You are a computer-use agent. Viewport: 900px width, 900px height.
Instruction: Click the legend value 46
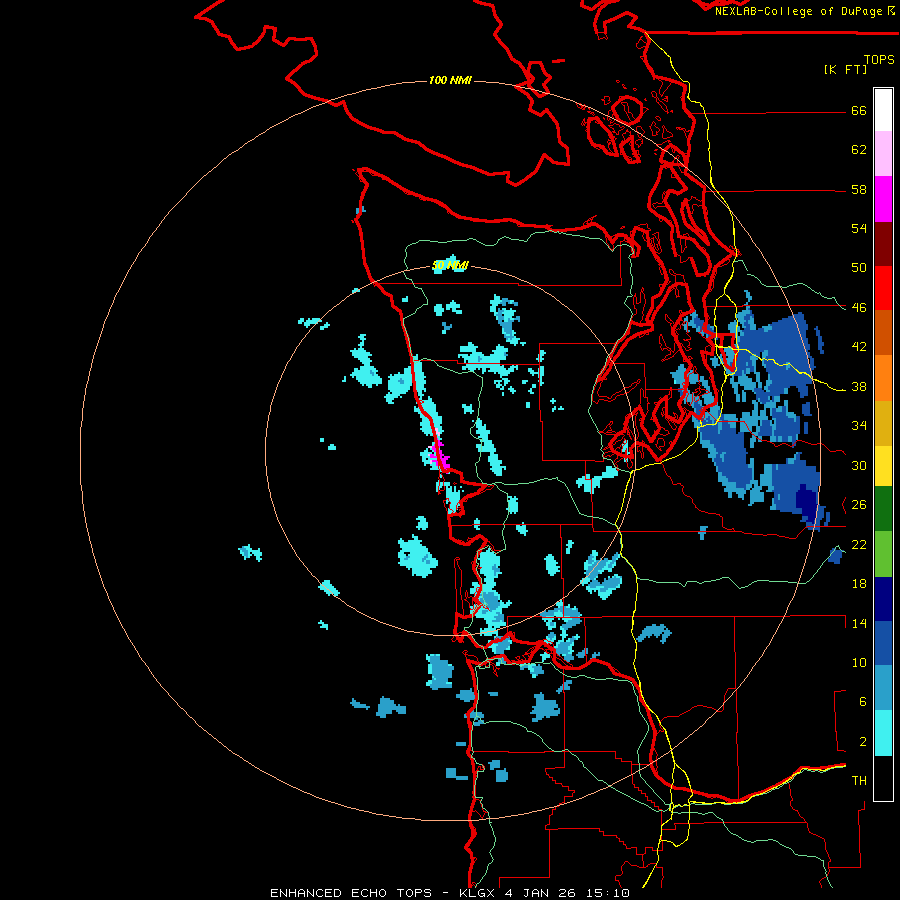coord(859,308)
